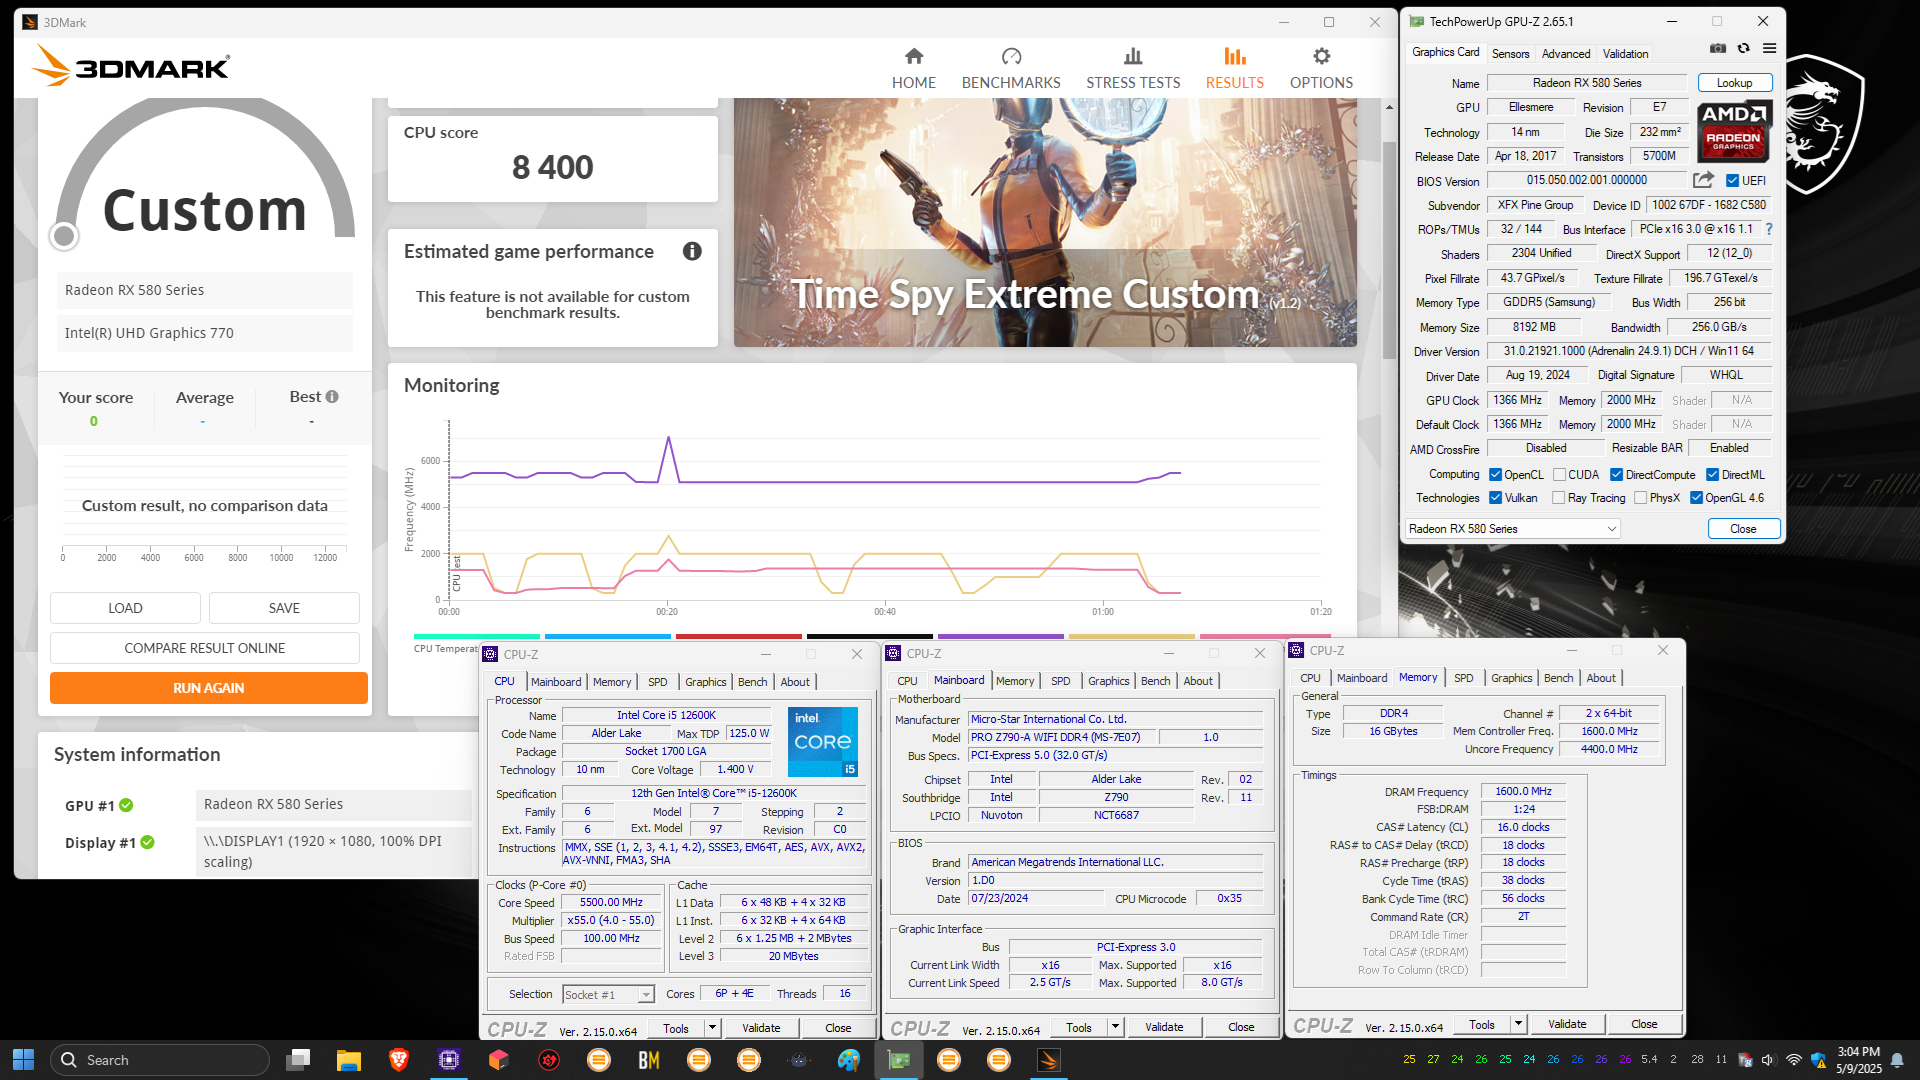Switch to 3DMark via its taskbar icon
This screenshot has width=1920, height=1080.
1048,1060
